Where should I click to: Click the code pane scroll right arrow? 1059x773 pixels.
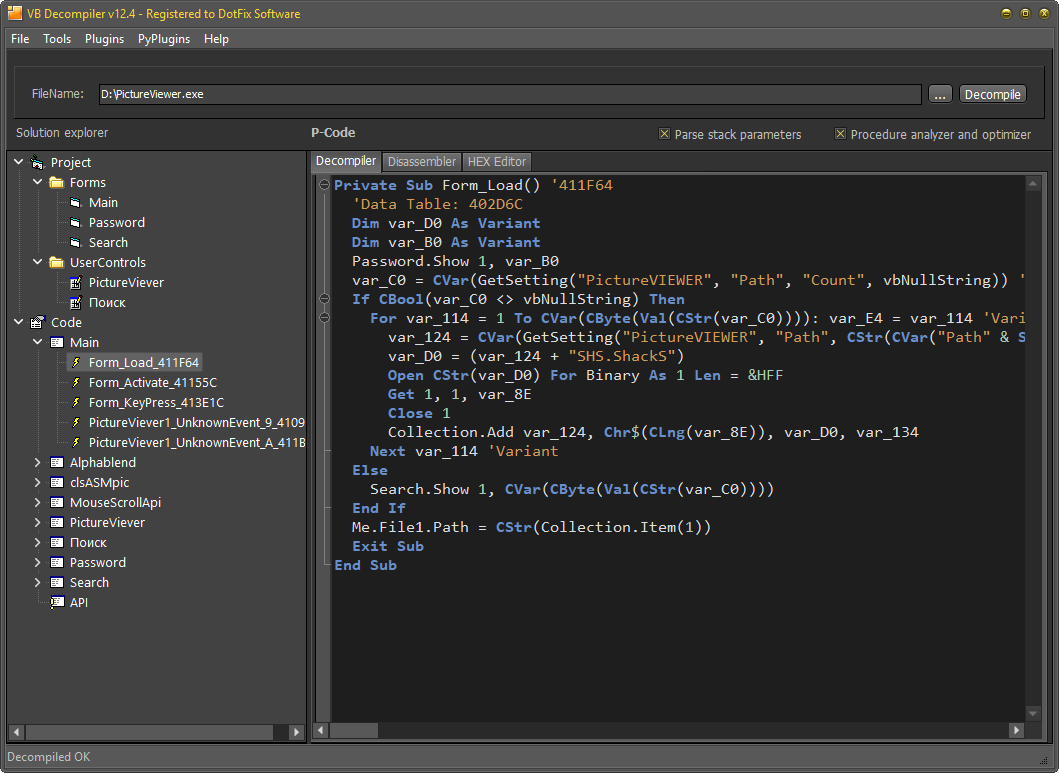pyautogui.click(x=1016, y=730)
